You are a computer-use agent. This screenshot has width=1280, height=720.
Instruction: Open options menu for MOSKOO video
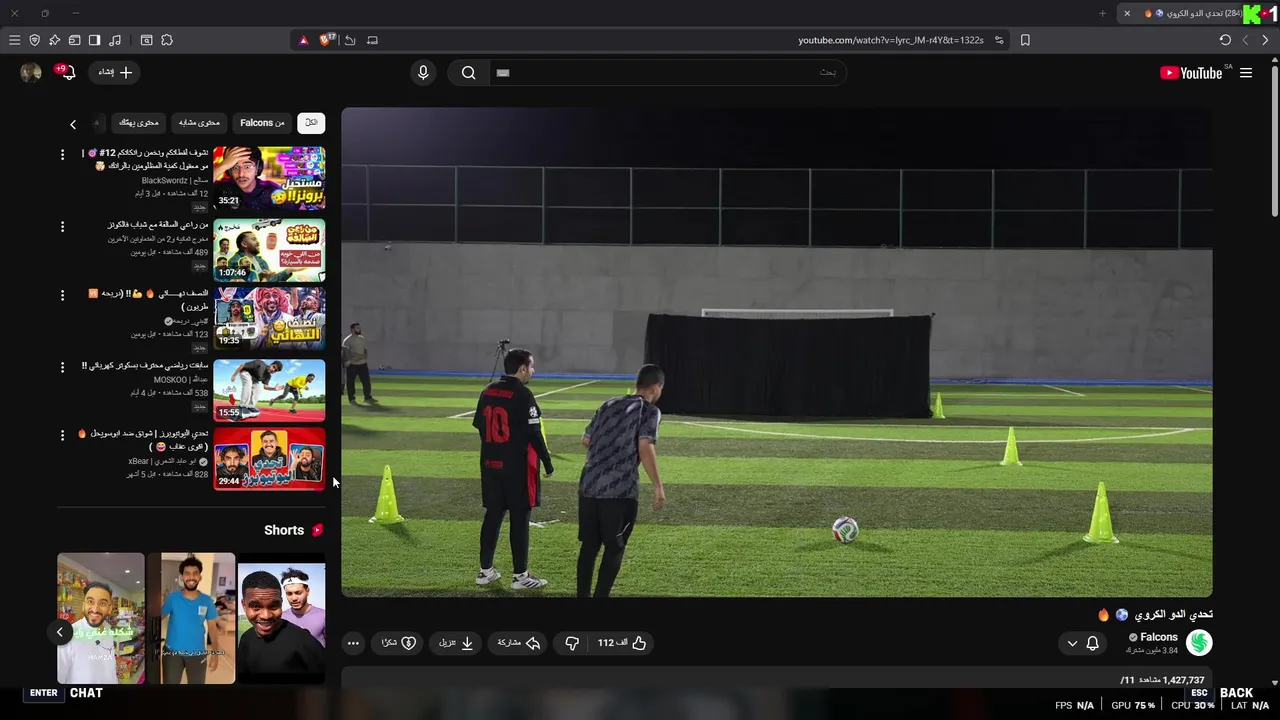[x=62, y=366]
